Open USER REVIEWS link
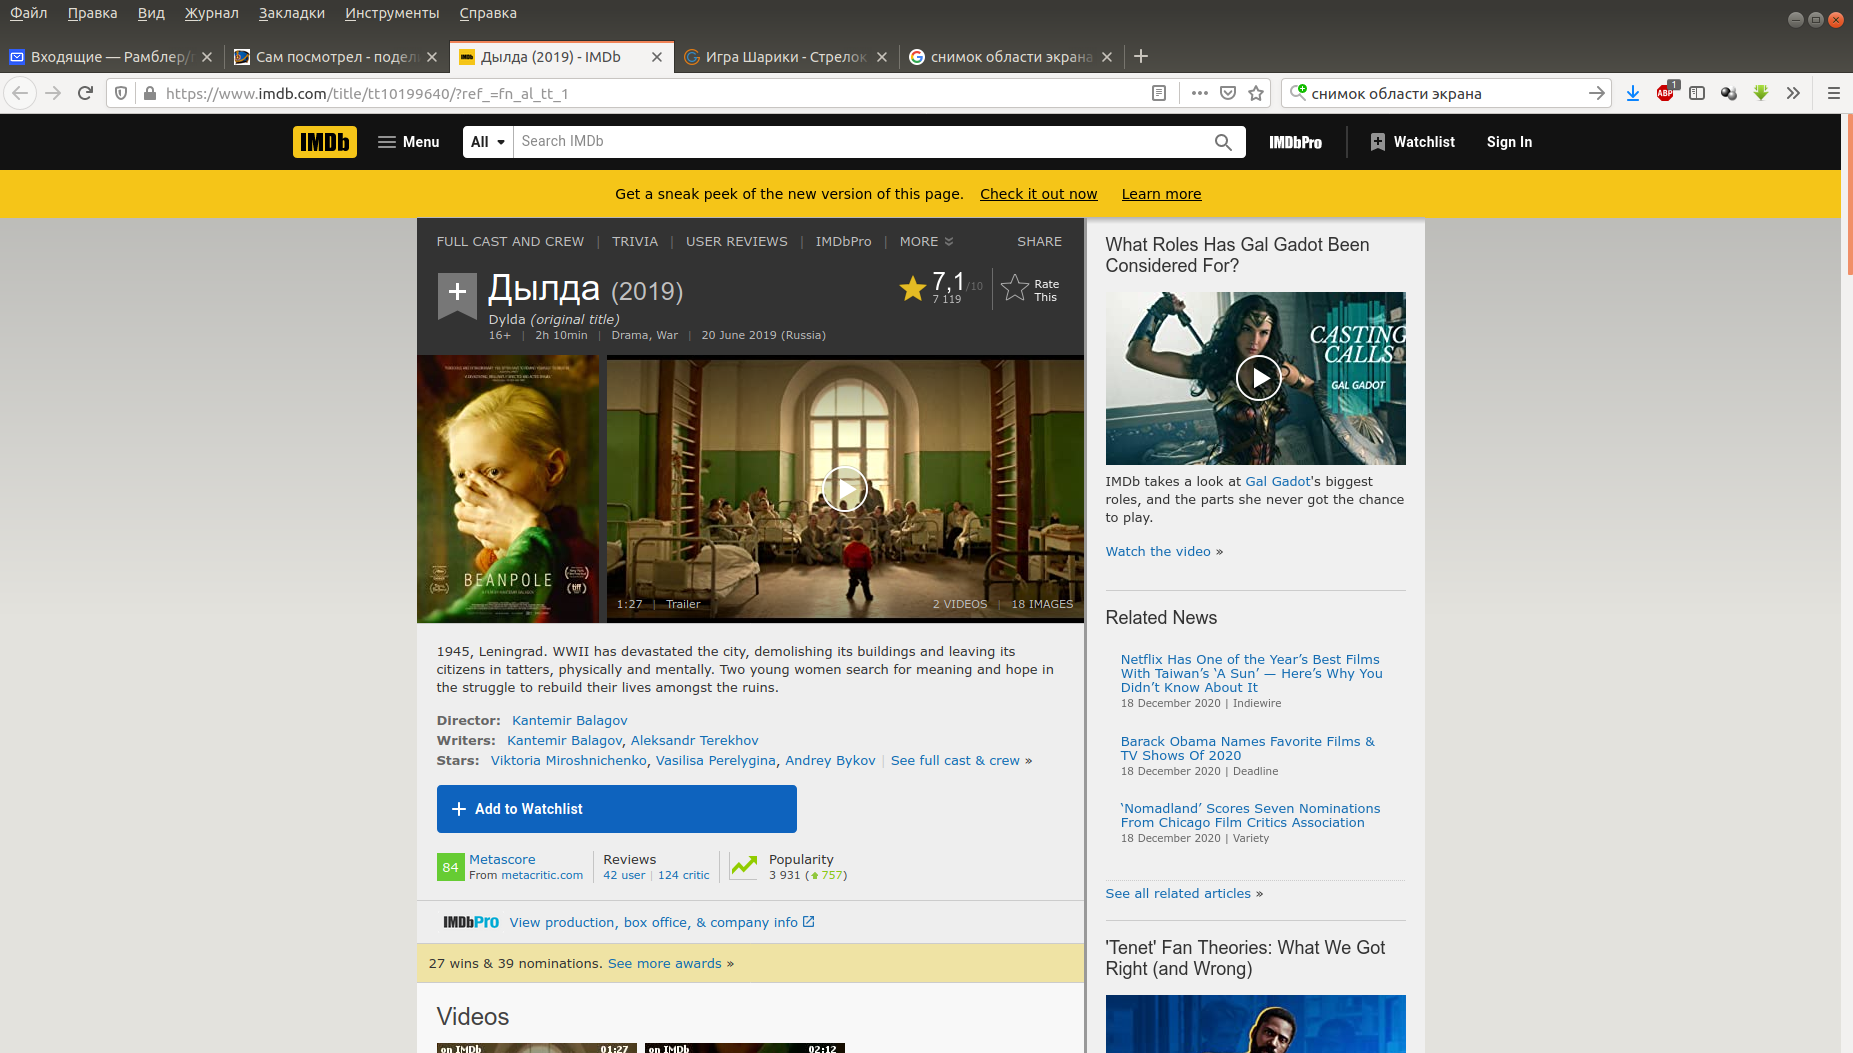This screenshot has width=1853, height=1053. 737,242
